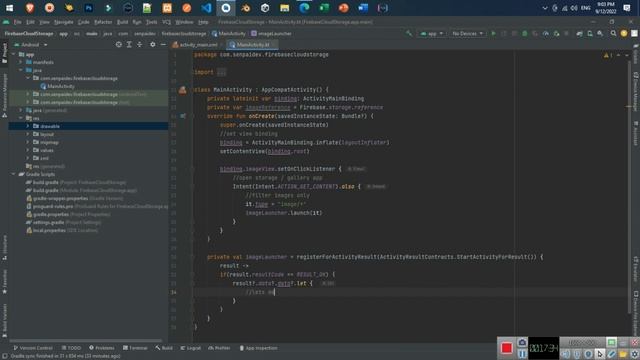Click the yellow account avatar icon in the toolbar
Screen dimensions: 640x360
tap(624, 33)
